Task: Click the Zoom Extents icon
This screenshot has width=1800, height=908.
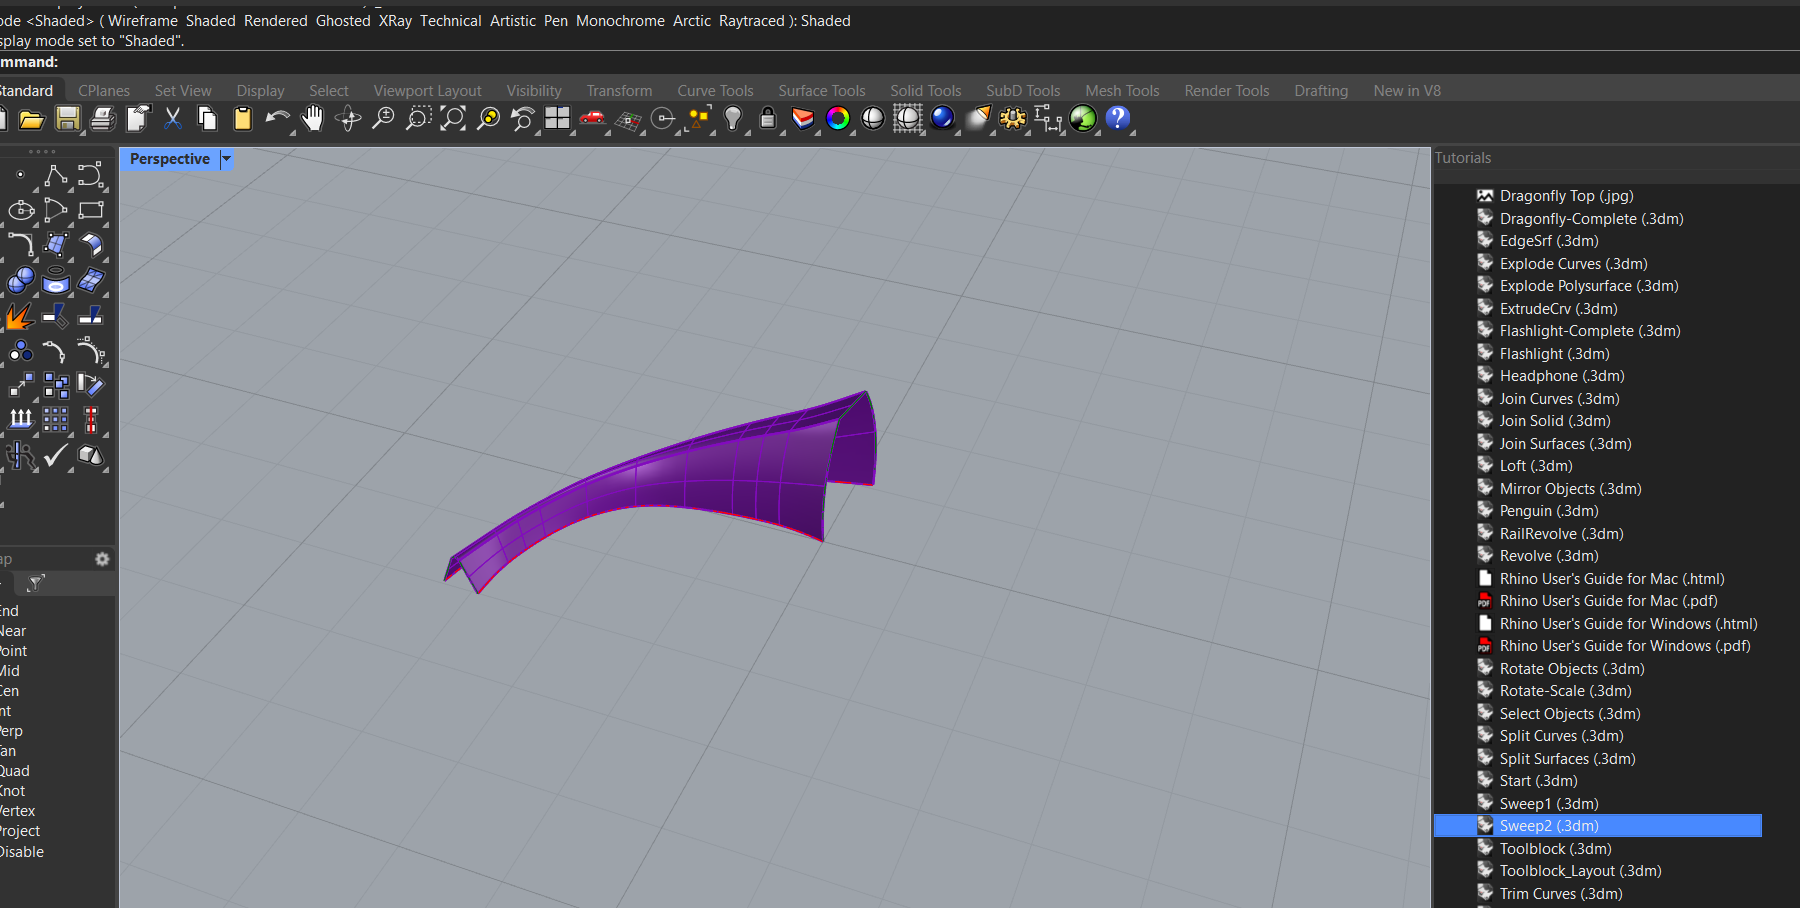Action: 453,119
